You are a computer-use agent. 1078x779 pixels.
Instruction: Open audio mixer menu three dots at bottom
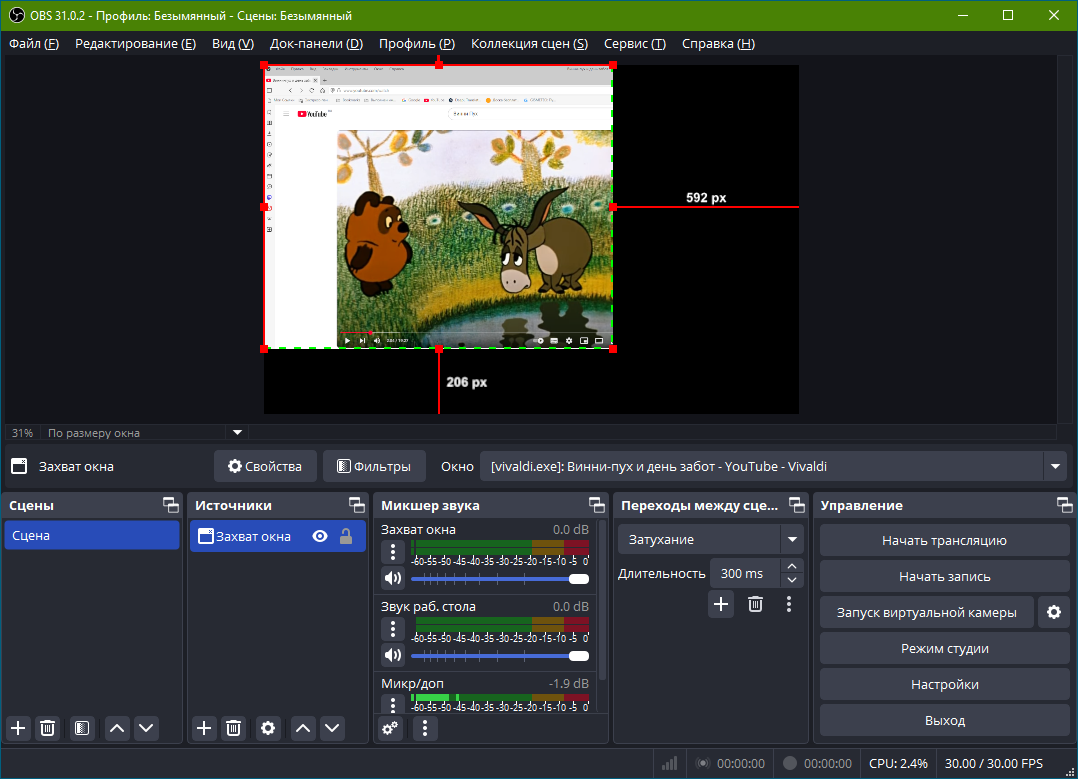point(425,728)
